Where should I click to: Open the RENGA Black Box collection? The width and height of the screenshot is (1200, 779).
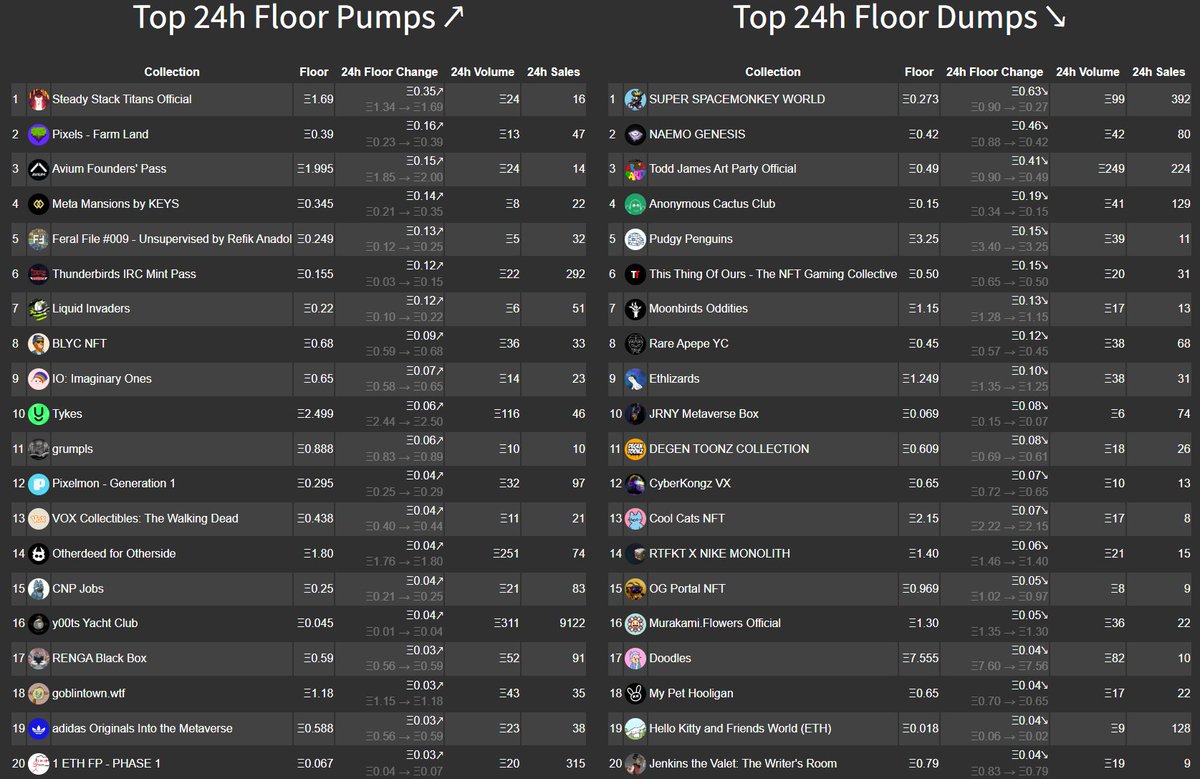(x=100, y=658)
